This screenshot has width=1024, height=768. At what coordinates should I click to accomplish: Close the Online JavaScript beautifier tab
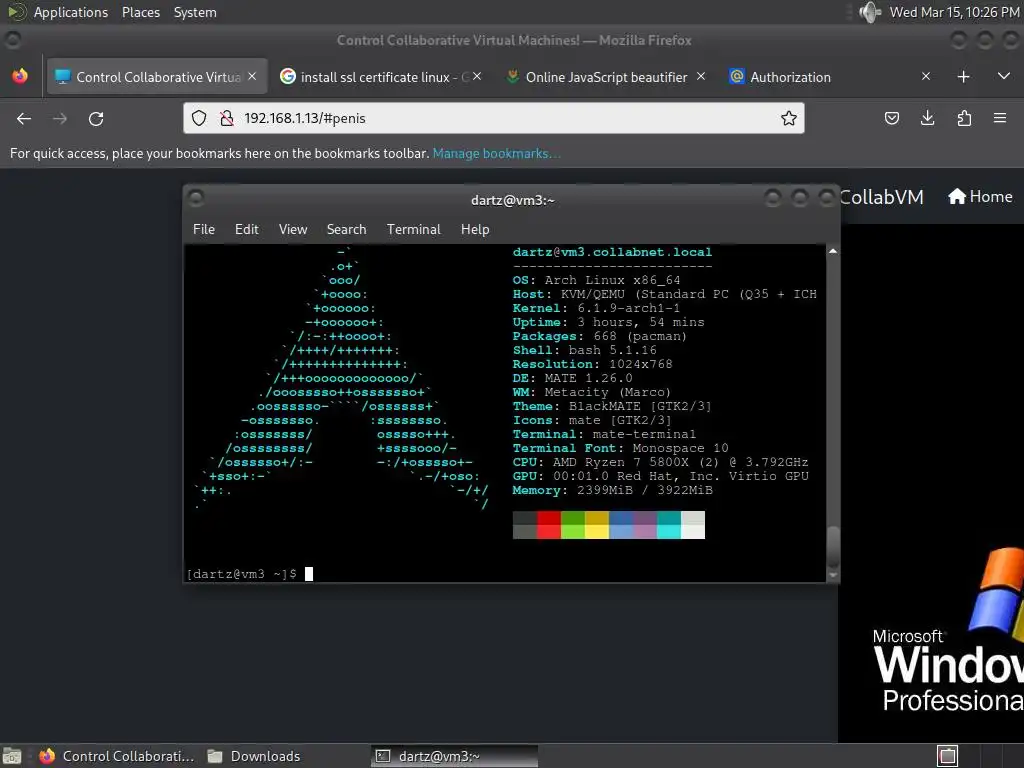[x=701, y=76]
